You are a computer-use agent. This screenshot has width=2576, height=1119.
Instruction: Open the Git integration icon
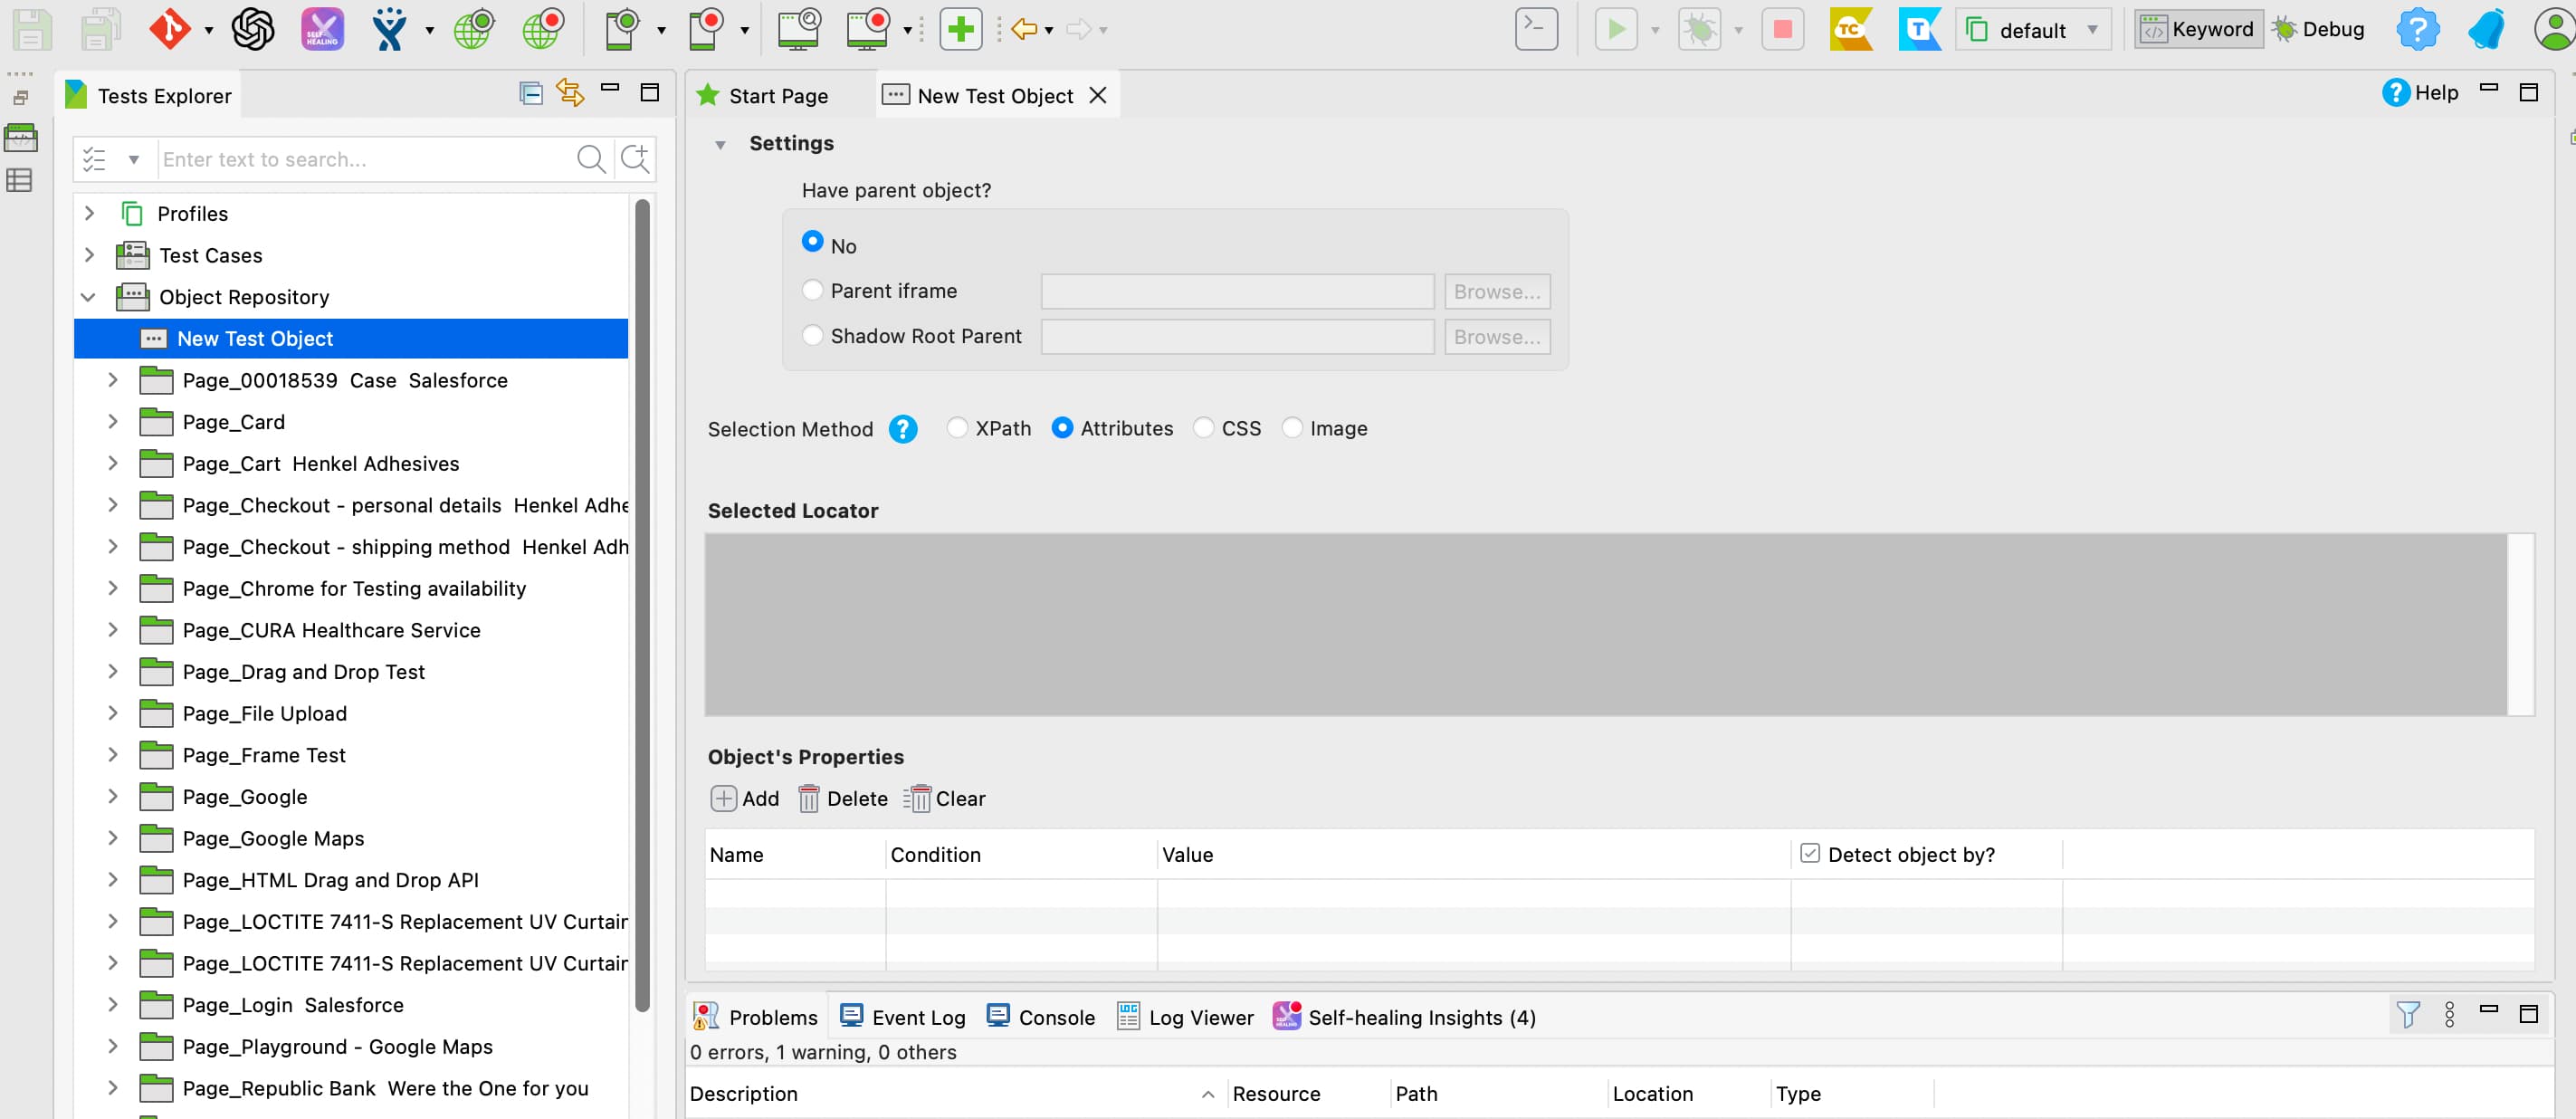[x=170, y=28]
